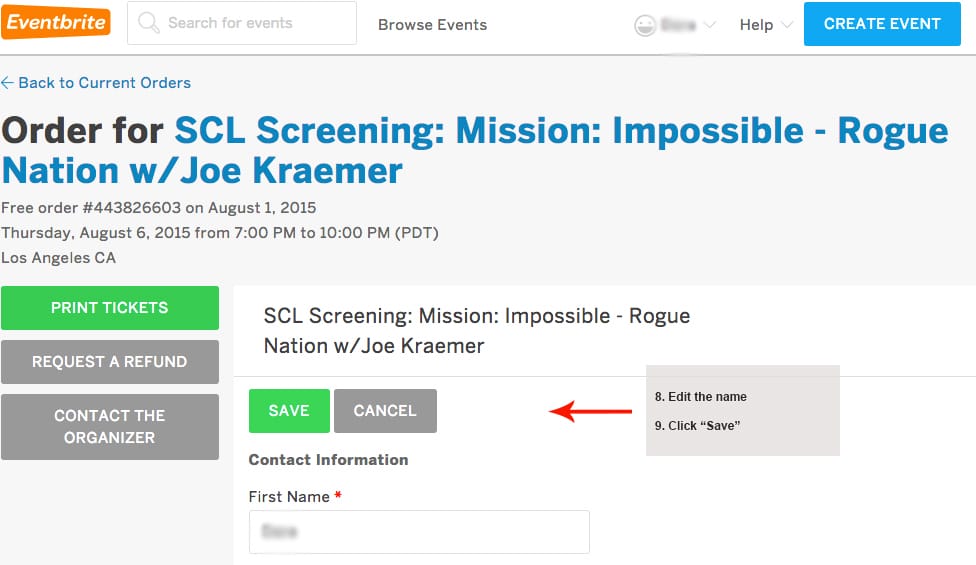Focus the Search for events field
This screenshot has height=565, width=976.
255,23
